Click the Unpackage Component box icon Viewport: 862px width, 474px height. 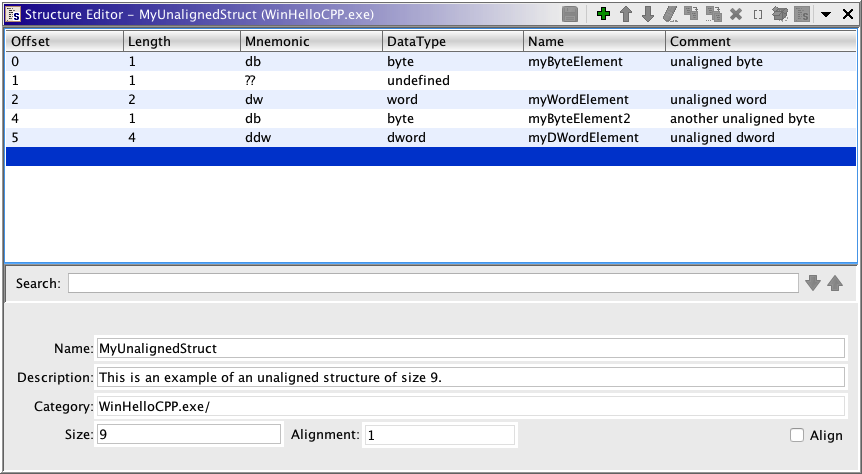[780, 14]
